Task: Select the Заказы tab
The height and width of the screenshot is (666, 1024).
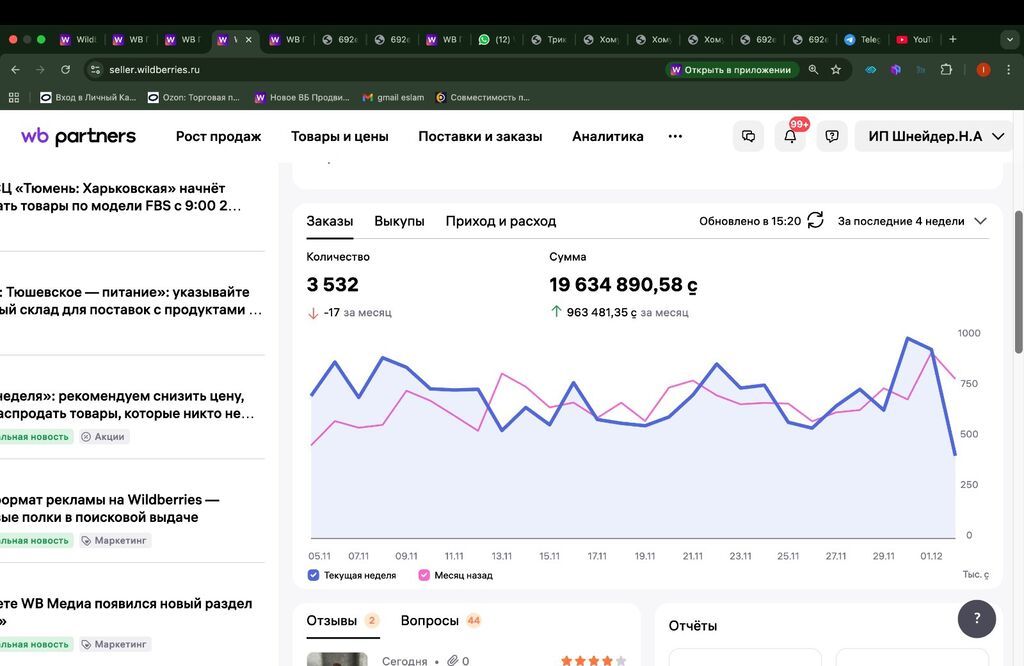Action: (330, 221)
